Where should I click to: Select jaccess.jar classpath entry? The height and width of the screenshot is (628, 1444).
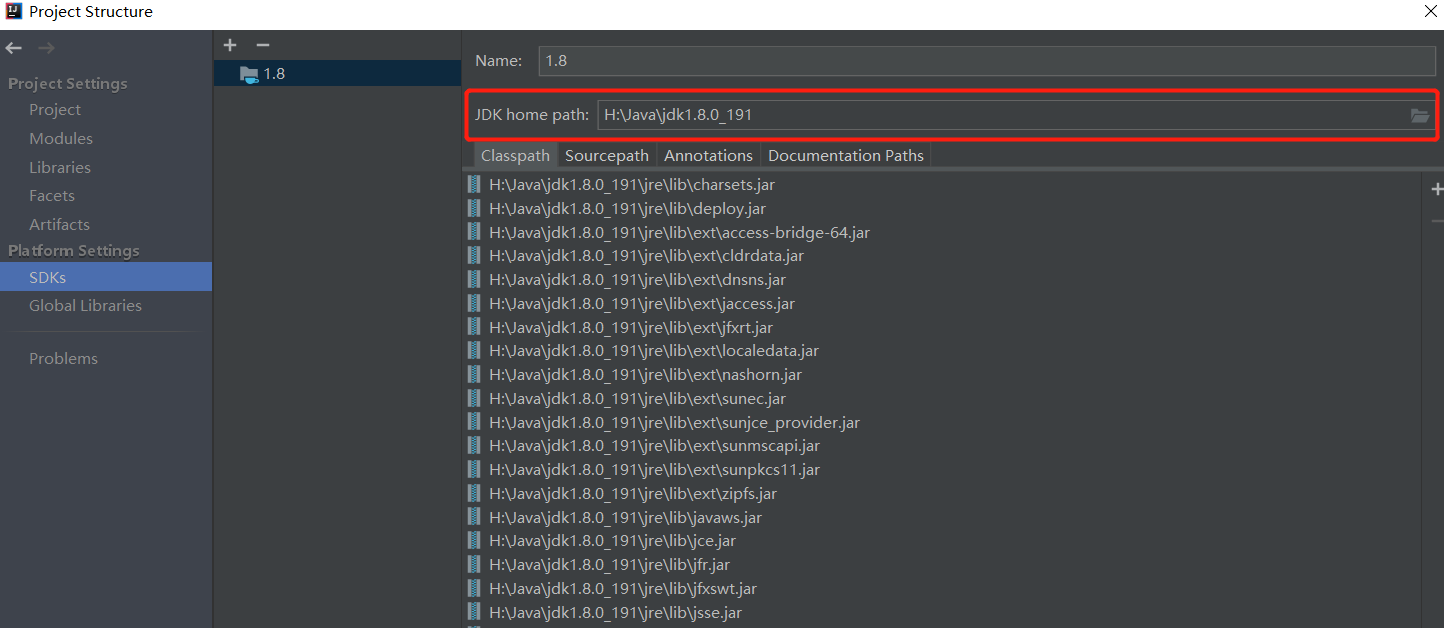642,304
